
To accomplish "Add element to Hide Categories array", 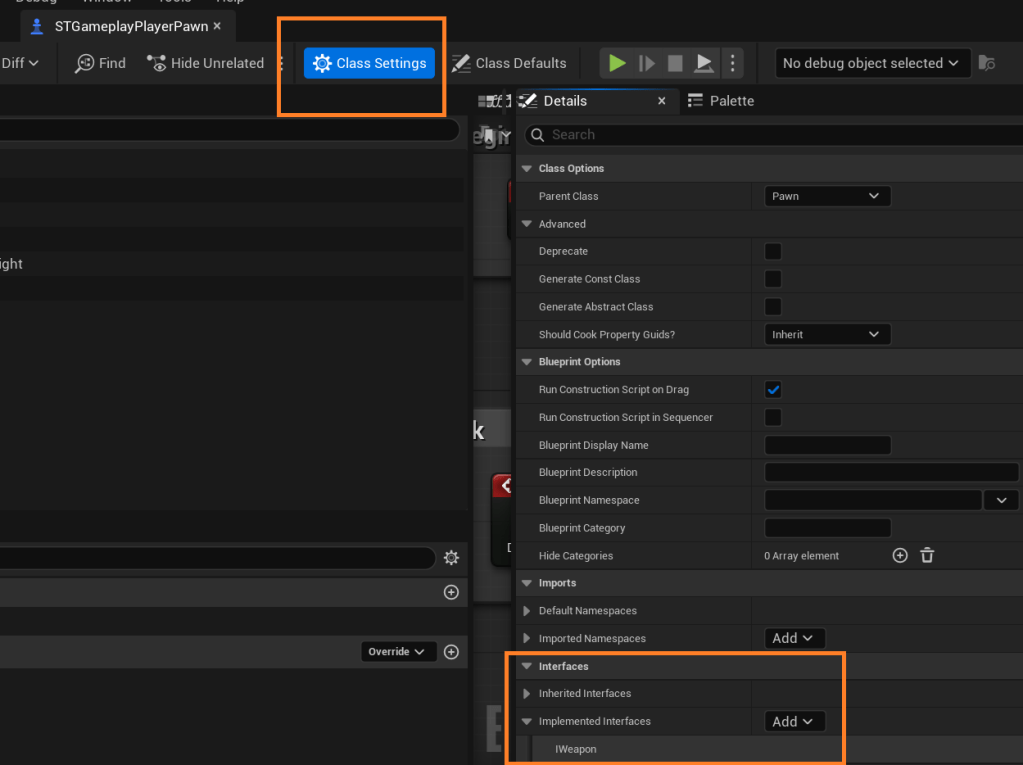I will pos(900,556).
